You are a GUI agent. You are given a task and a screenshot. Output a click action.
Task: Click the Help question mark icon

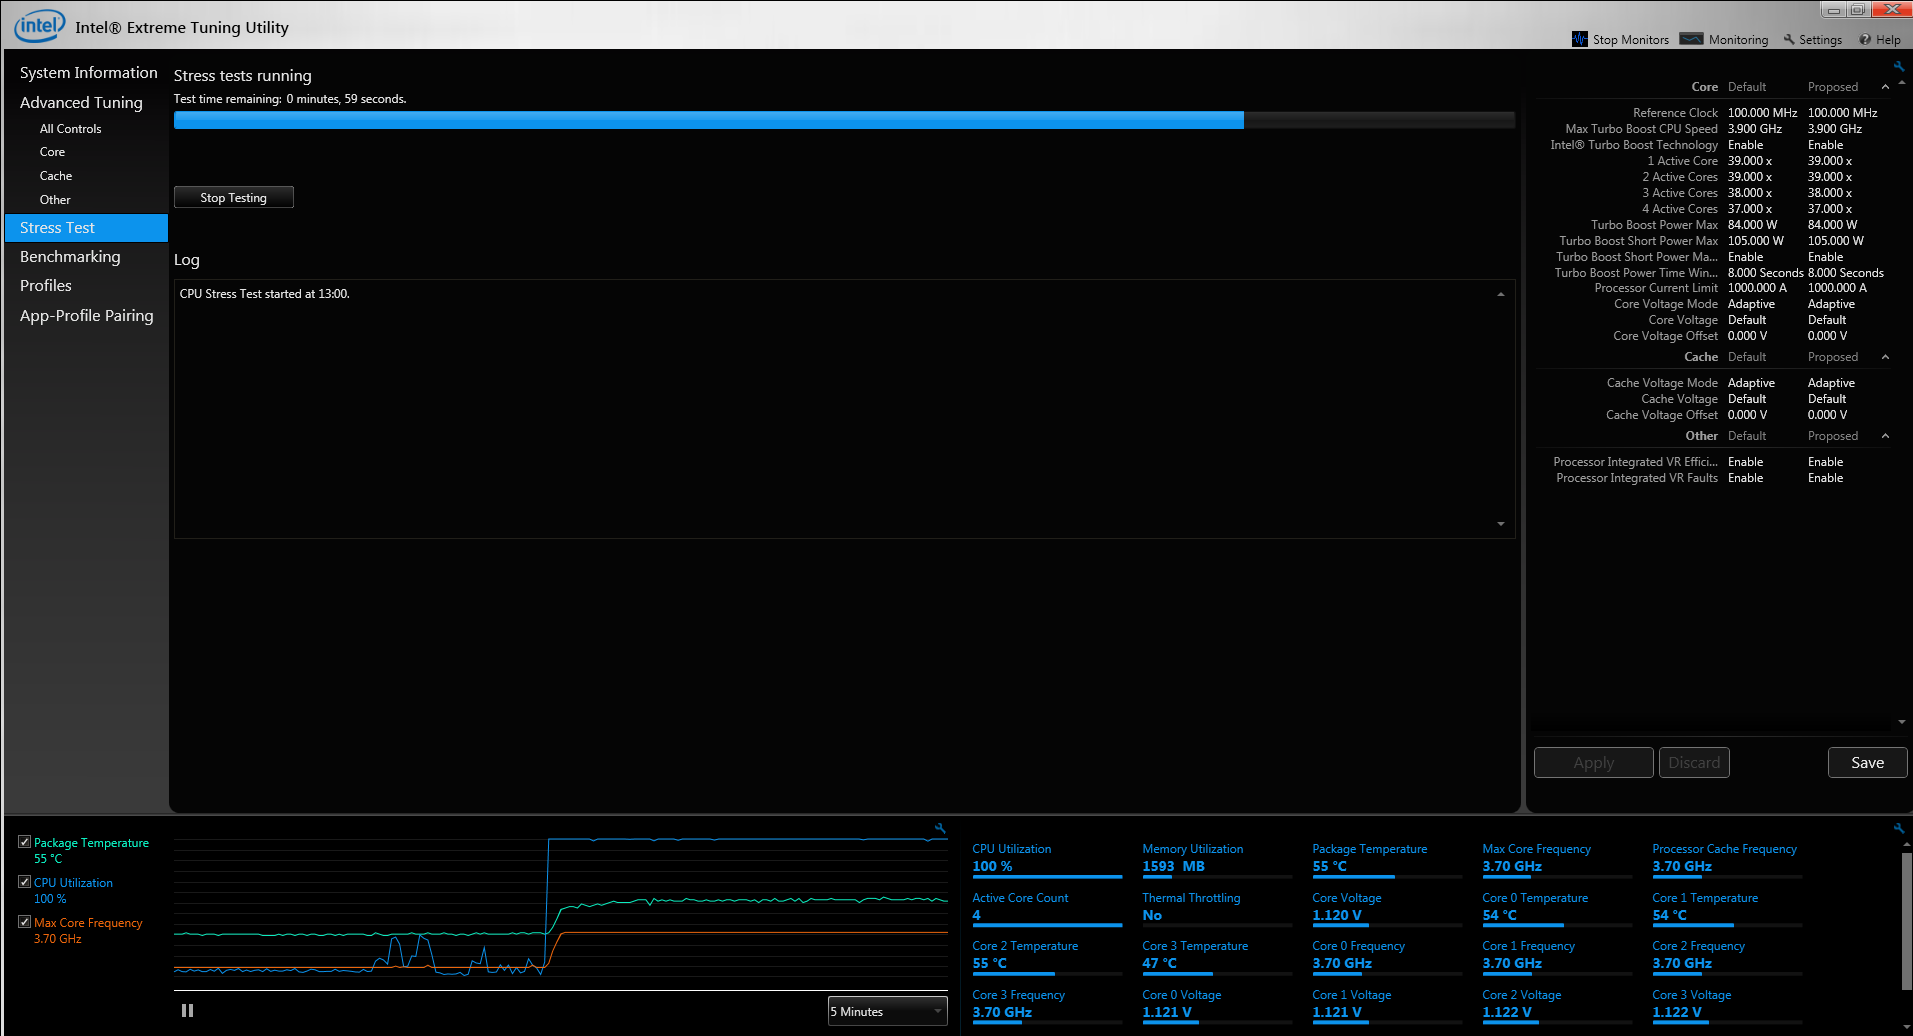[x=1865, y=39]
